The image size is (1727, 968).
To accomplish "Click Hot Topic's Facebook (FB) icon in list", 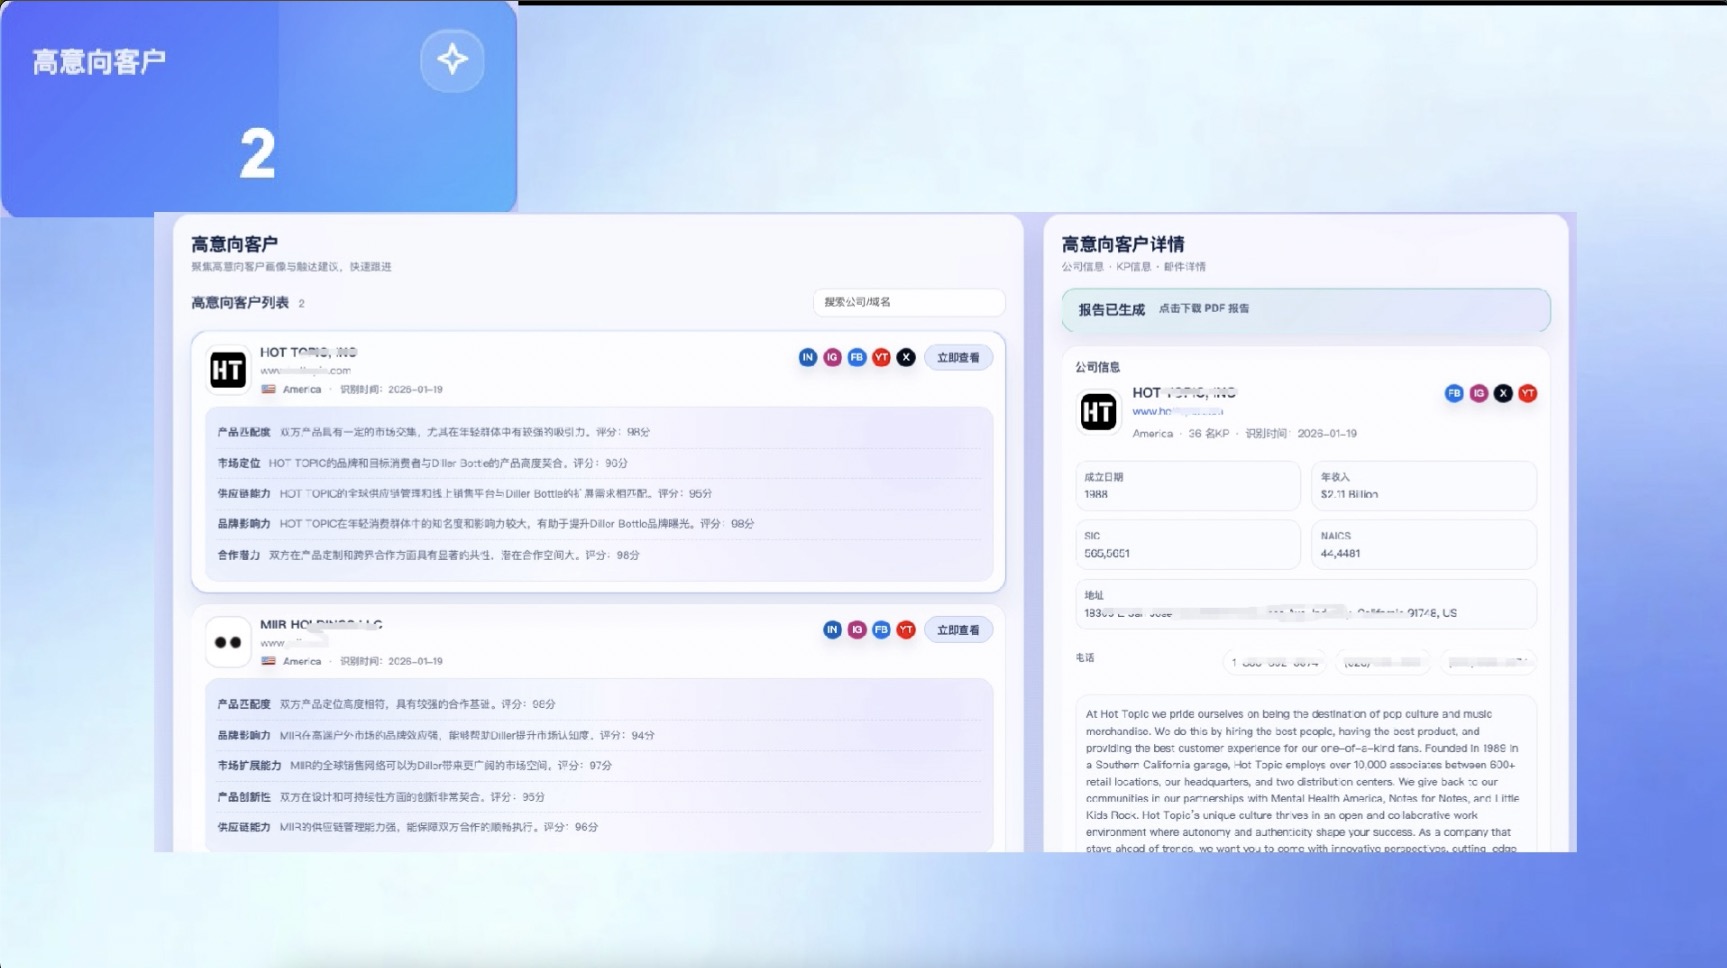I will (x=857, y=358).
